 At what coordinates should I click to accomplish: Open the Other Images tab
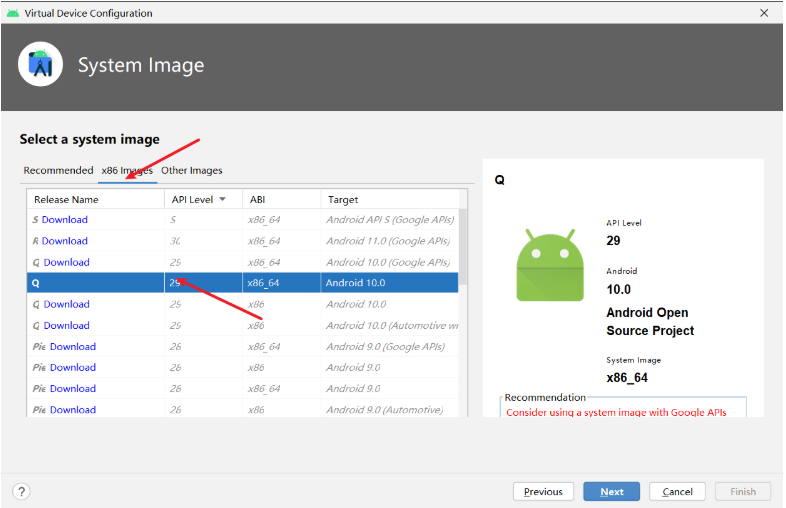[x=191, y=171]
